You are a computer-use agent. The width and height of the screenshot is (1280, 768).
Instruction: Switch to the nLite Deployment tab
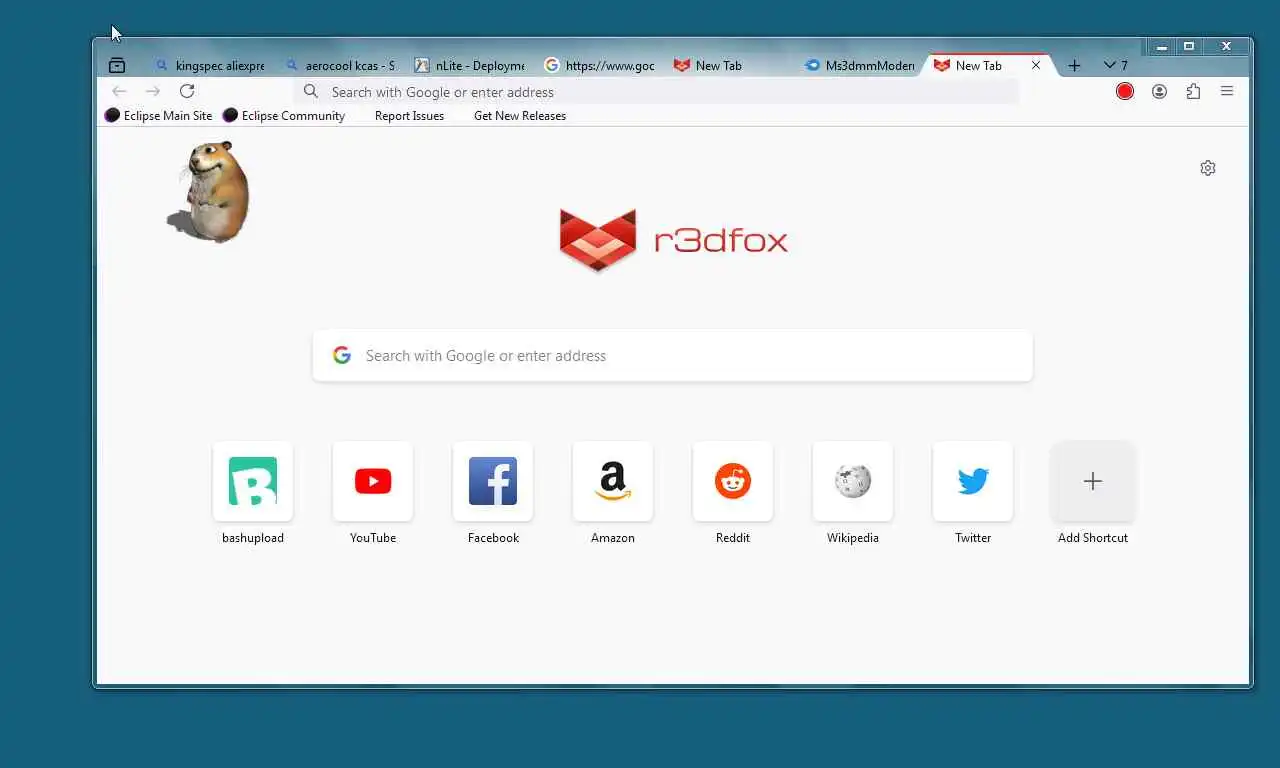(x=469, y=66)
